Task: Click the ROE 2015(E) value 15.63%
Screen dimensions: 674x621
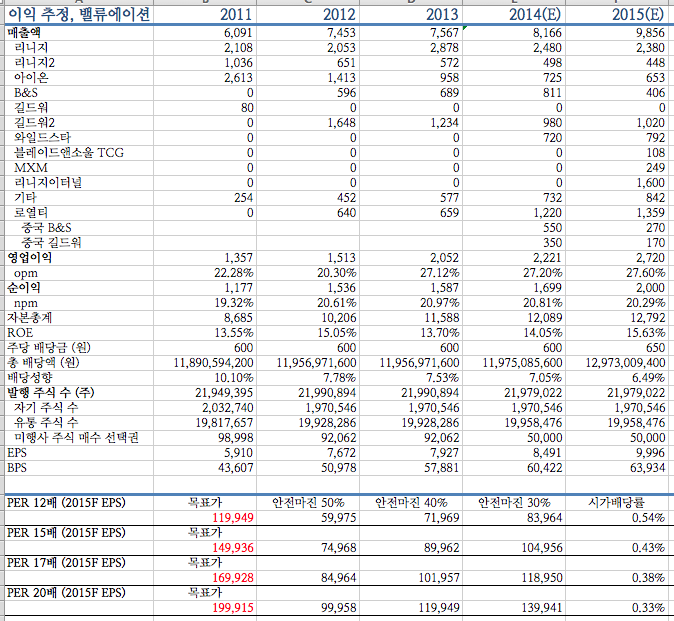Action: pyautogui.click(x=646, y=333)
